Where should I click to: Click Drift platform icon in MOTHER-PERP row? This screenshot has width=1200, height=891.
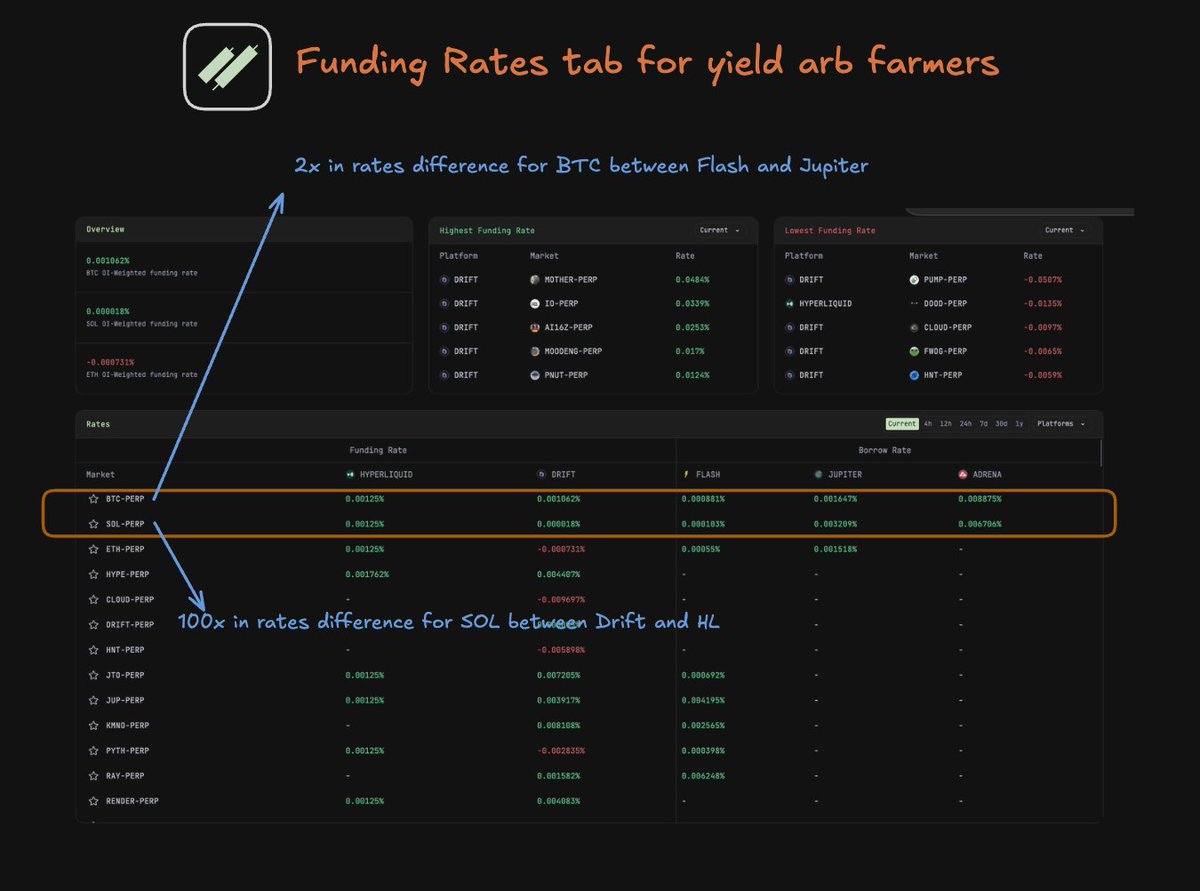[444, 280]
